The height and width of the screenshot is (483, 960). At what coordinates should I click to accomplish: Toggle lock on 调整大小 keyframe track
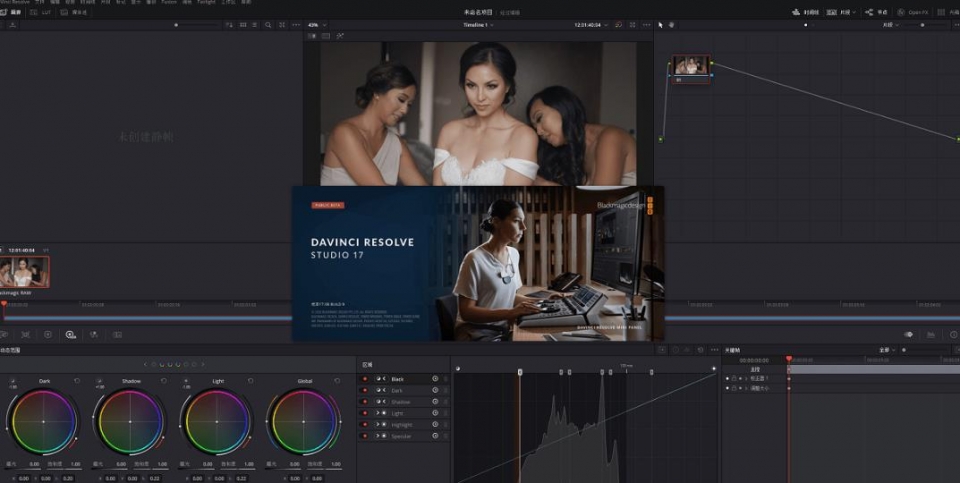point(734,388)
